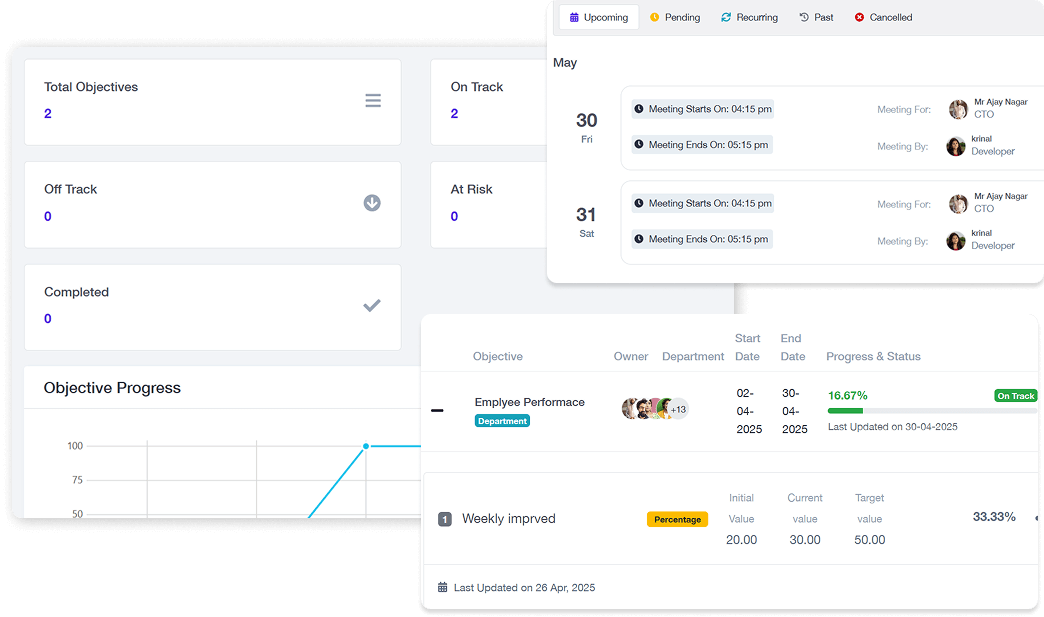Click the Total Objectives list icon
The image size is (1044, 617).
click(372, 101)
